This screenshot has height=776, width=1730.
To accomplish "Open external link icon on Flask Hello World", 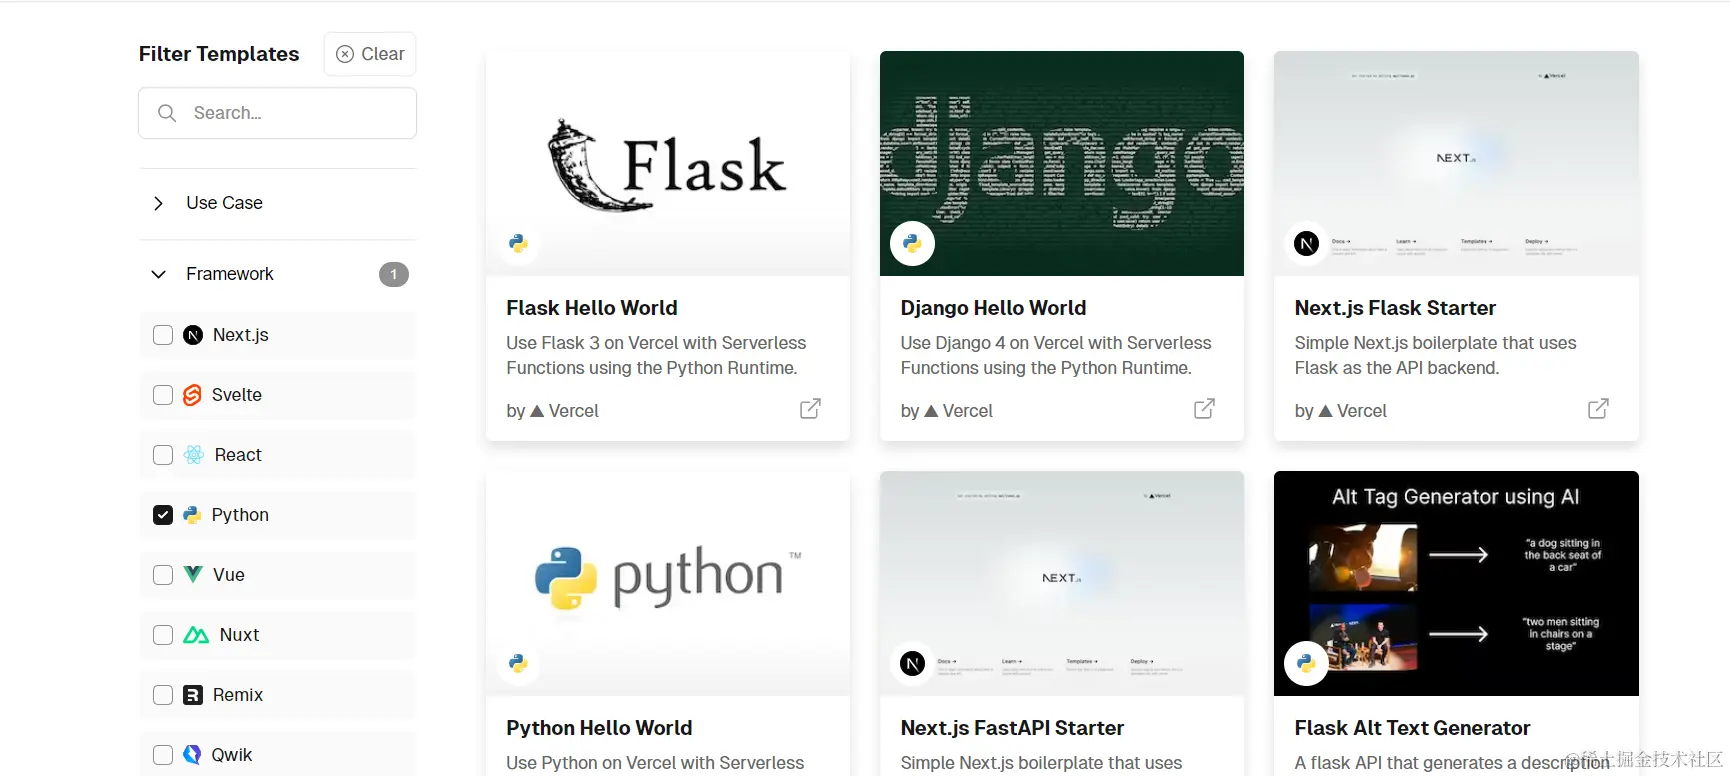I will 810,409.
